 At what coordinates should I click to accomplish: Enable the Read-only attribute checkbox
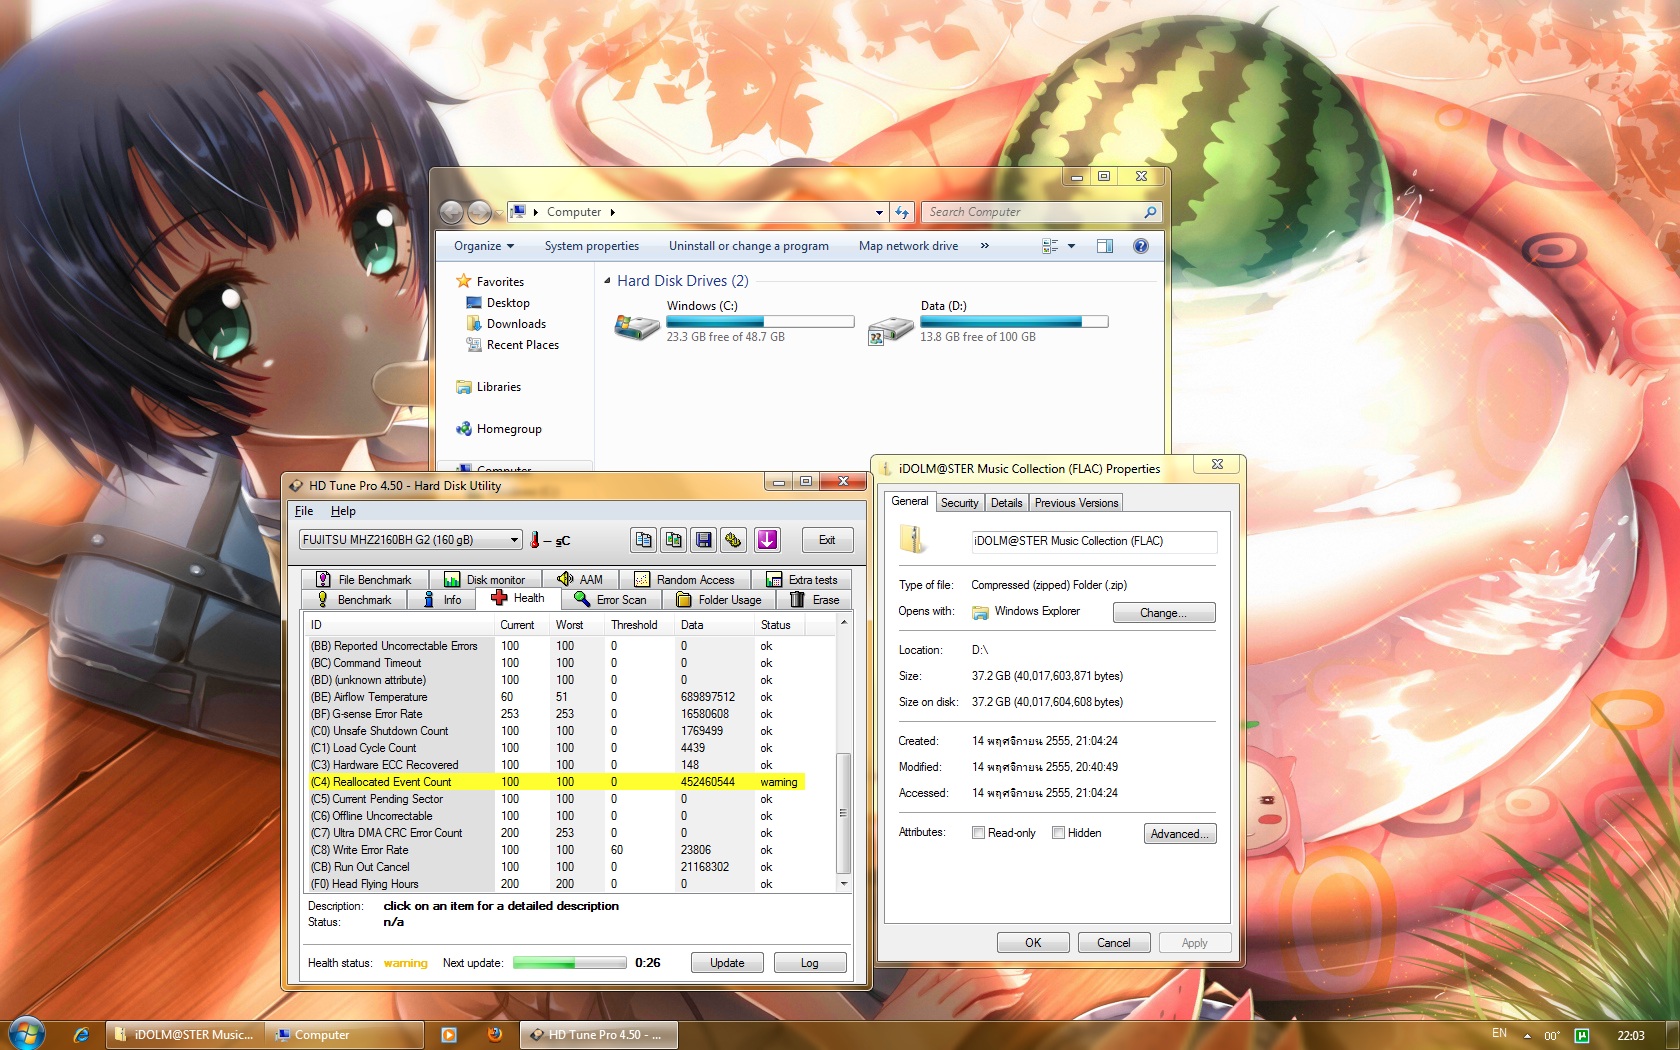click(x=979, y=833)
